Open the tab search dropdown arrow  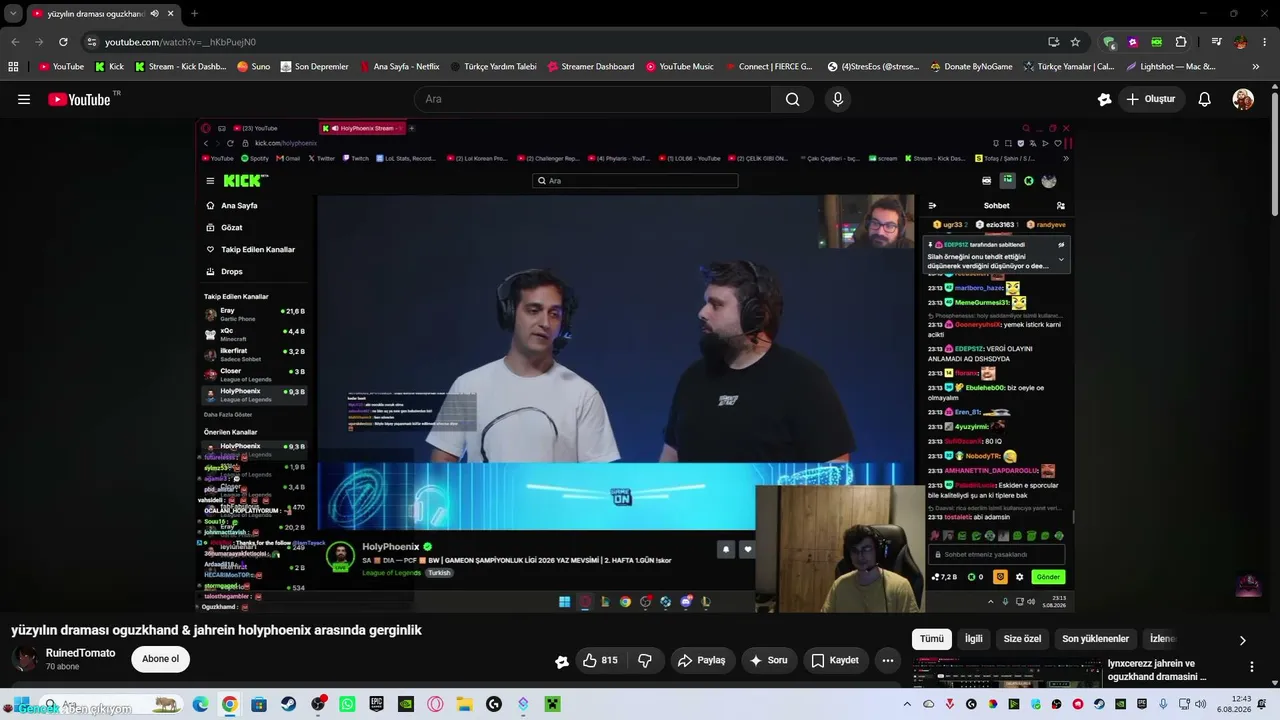pos(13,14)
